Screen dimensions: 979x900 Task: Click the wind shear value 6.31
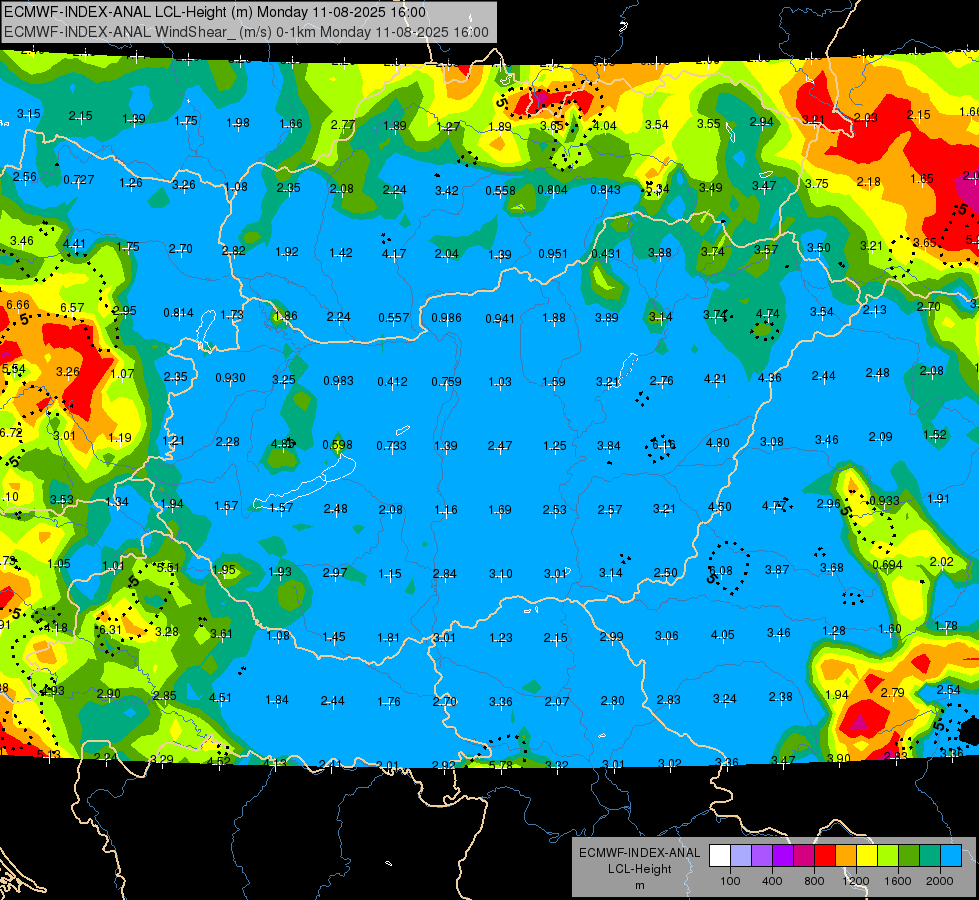pos(111,630)
